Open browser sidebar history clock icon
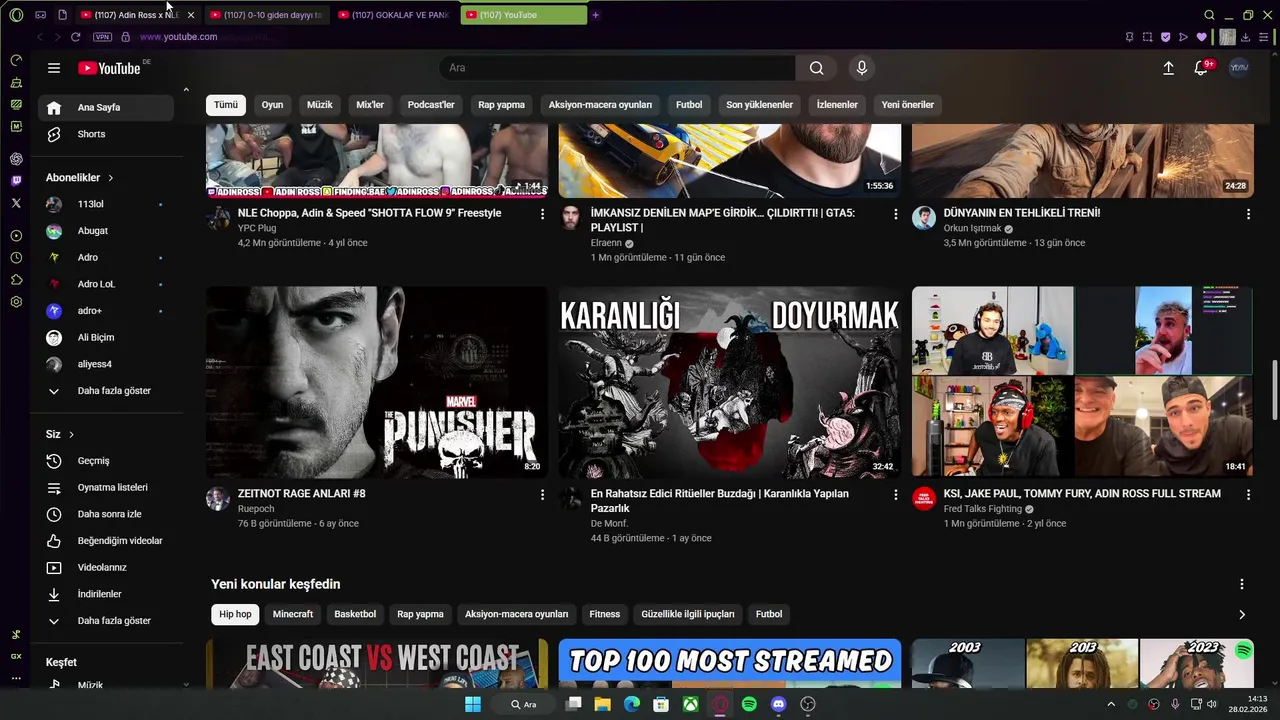This screenshot has width=1280, height=720. 16,258
